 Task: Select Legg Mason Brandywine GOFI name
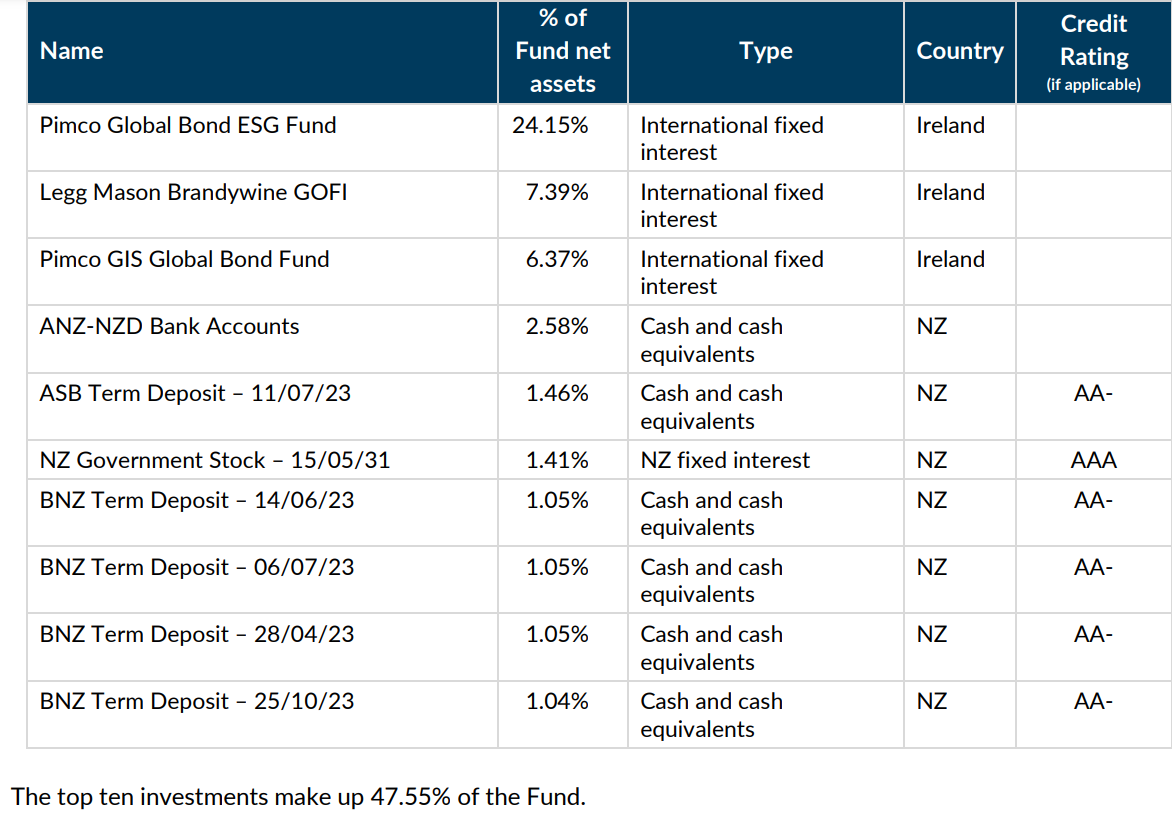tap(193, 193)
